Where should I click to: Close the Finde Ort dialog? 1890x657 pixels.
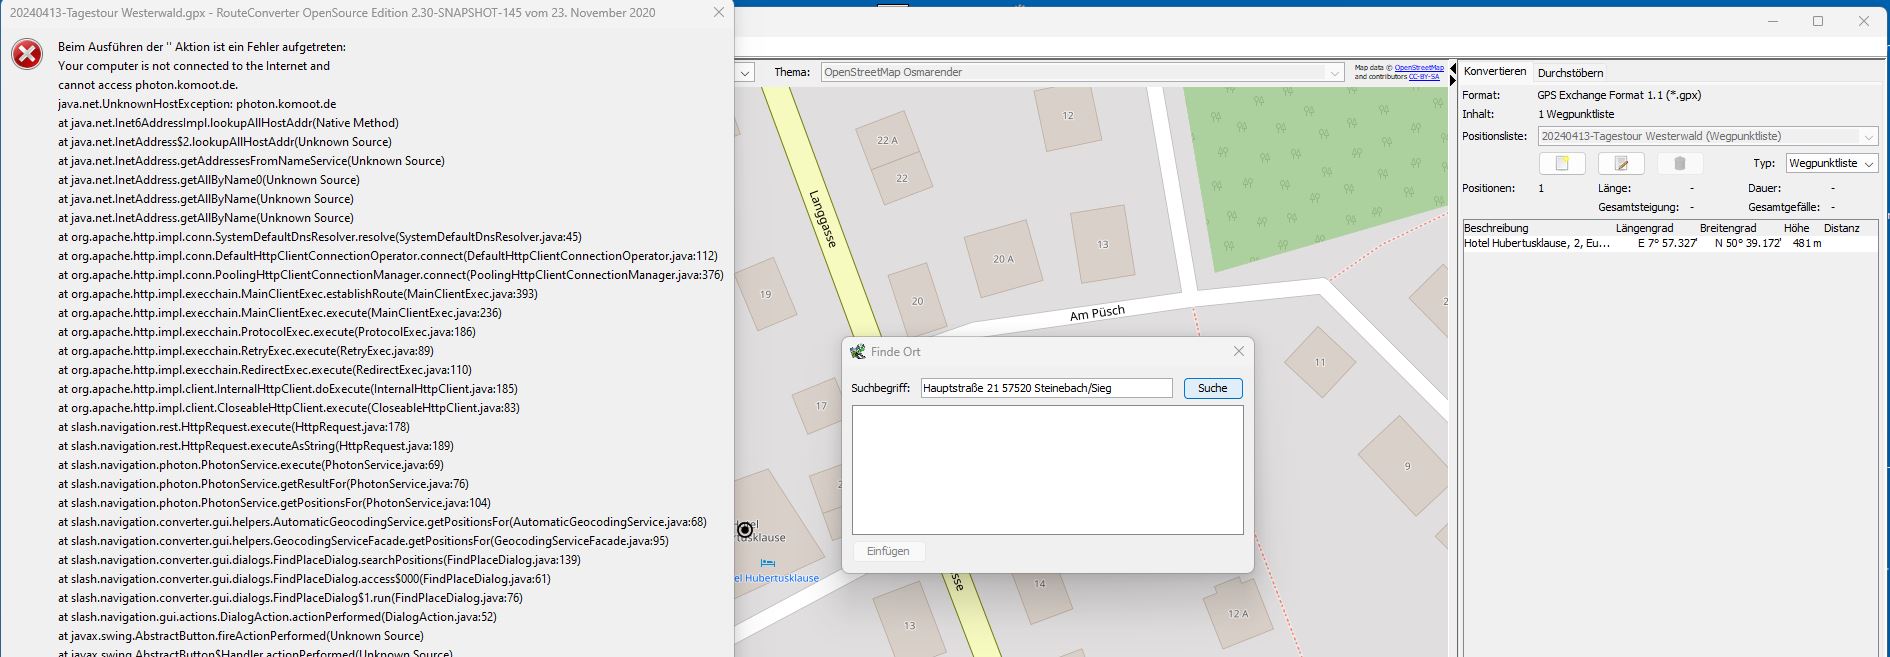pos(1238,351)
